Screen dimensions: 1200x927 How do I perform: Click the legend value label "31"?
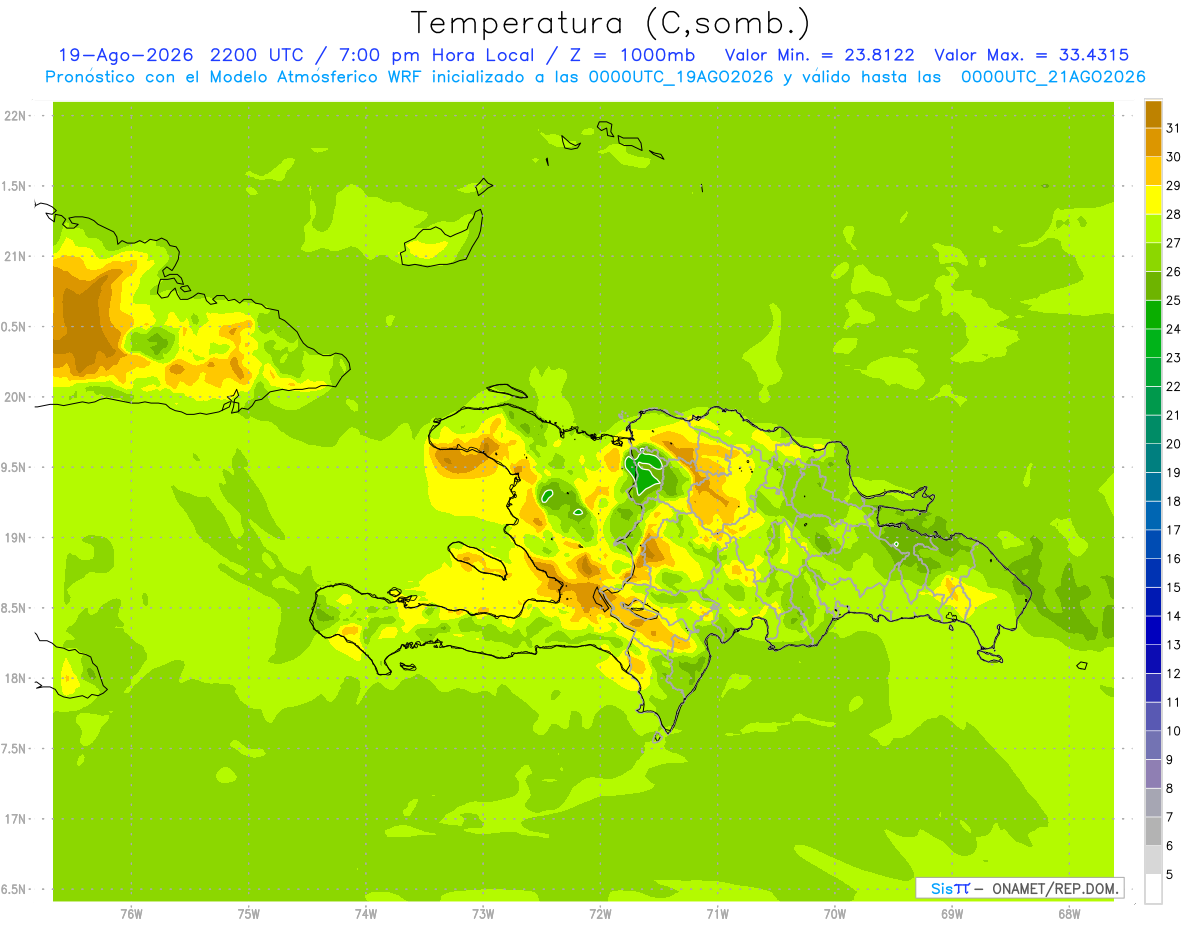tap(1174, 128)
